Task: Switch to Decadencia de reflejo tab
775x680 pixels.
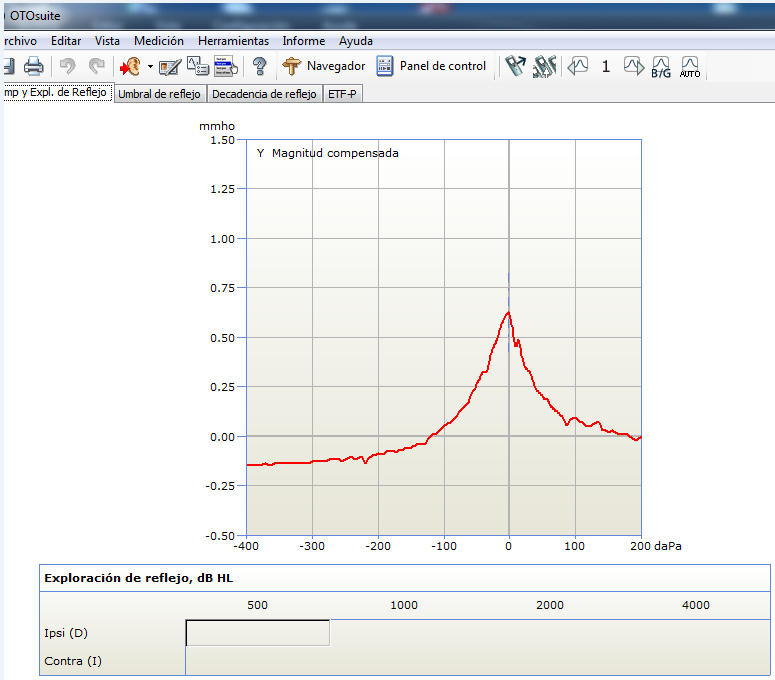Action: pos(264,94)
